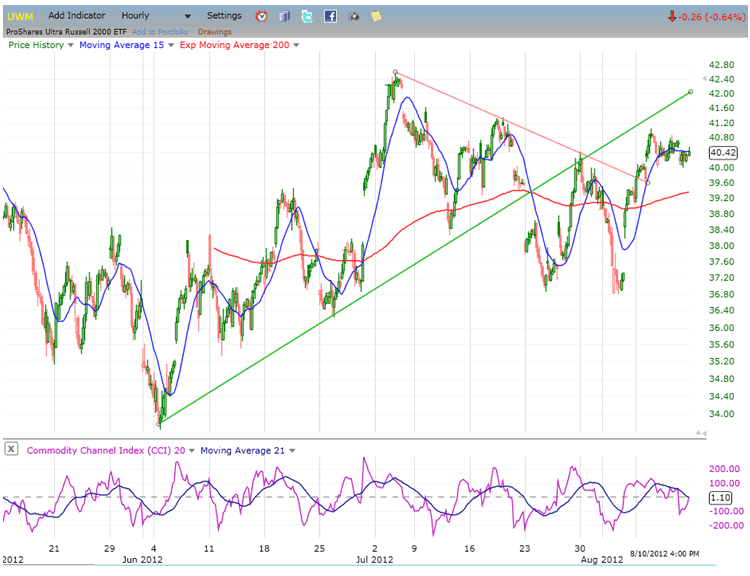Click the UWM ticker symbol field
The width and height of the screenshot is (750, 576).
(x=20, y=16)
